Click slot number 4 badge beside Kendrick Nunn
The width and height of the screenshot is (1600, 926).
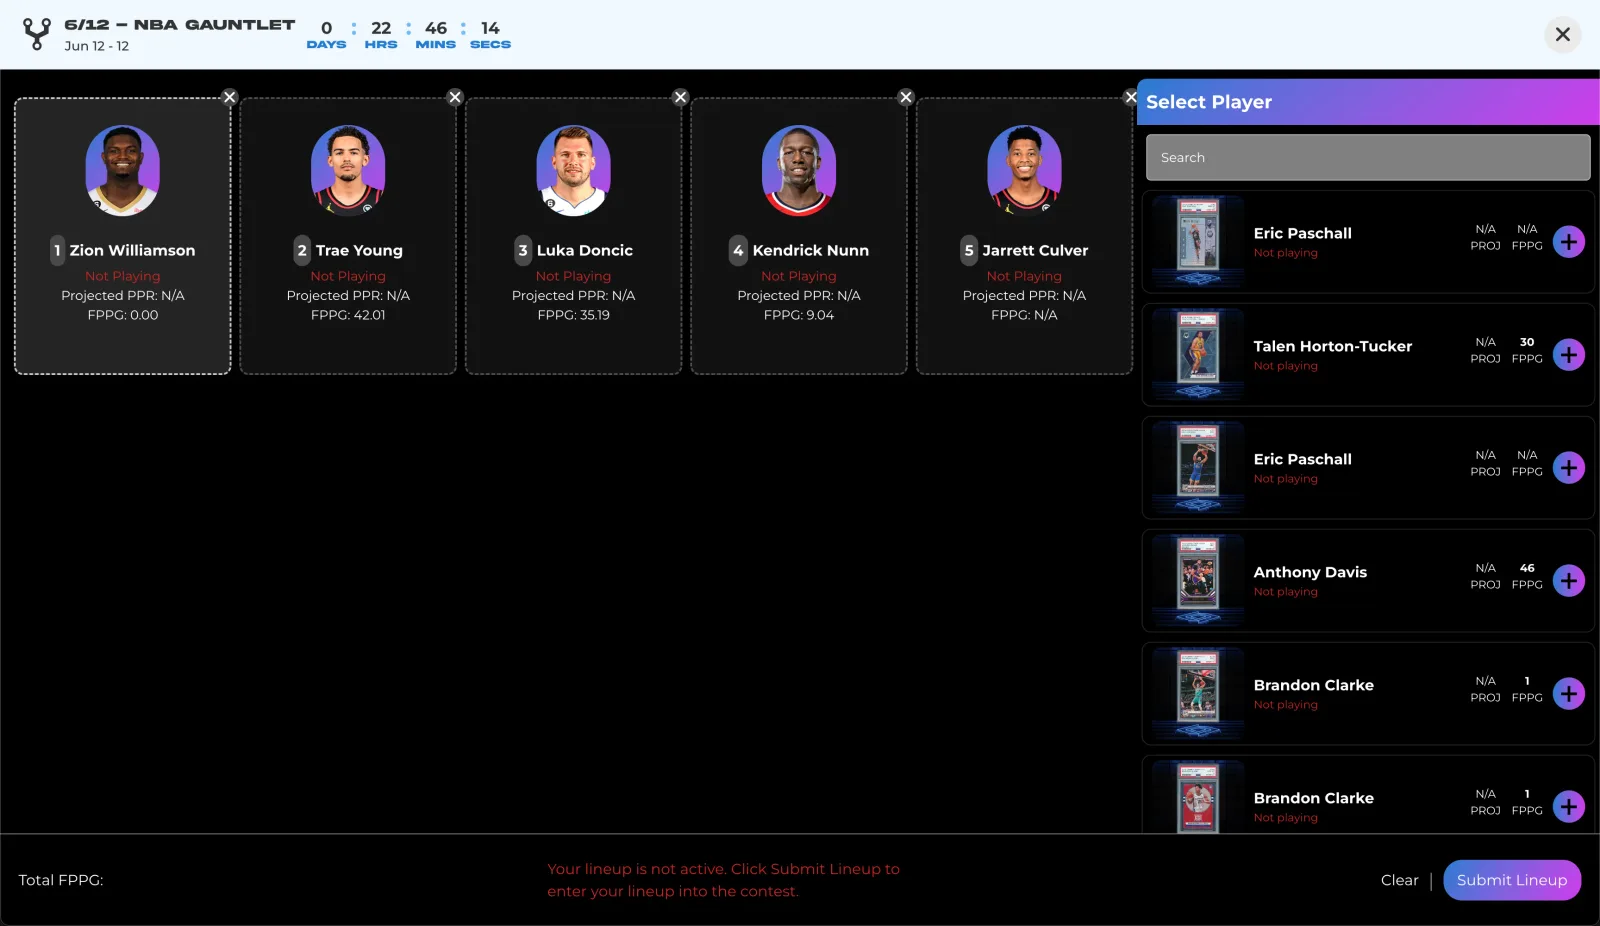pos(738,250)
